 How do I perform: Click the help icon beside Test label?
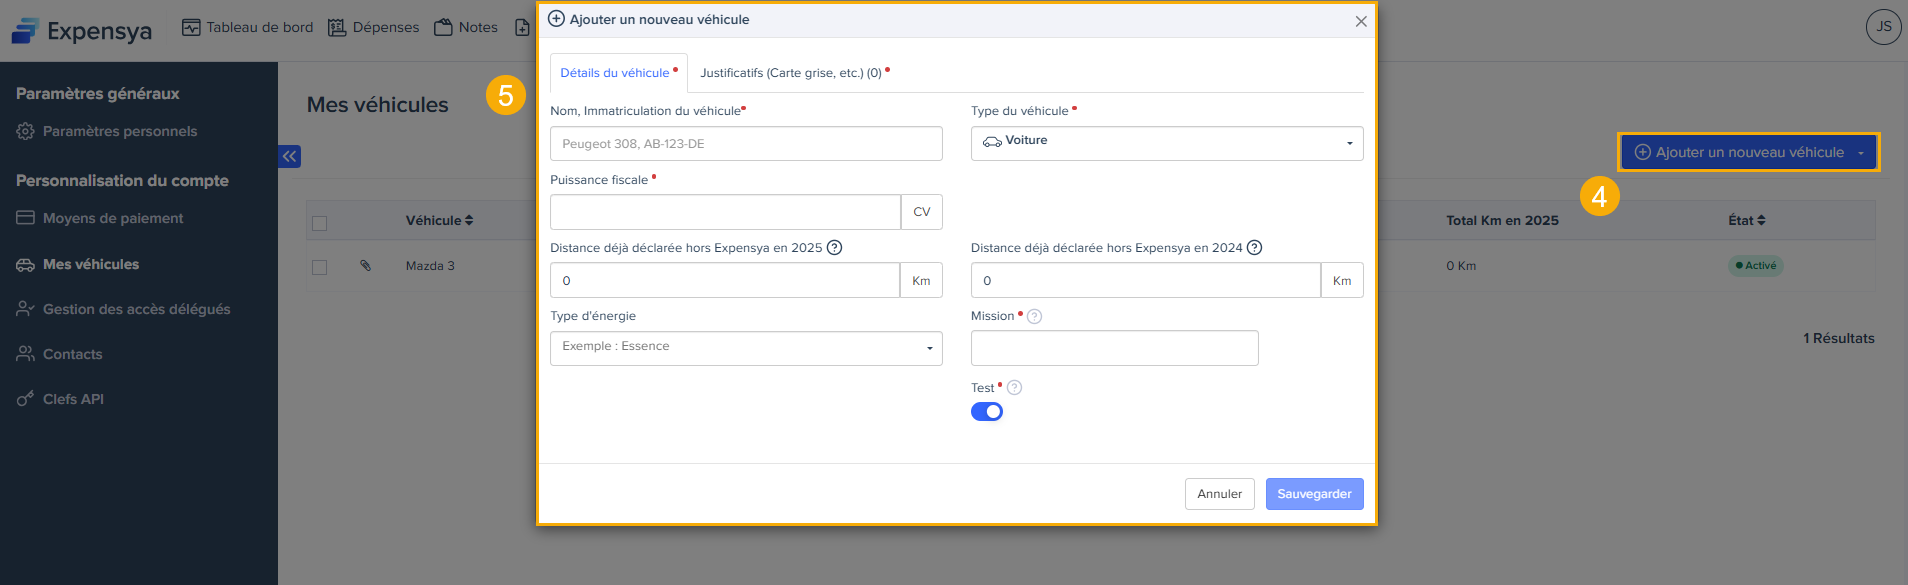tap(1014, 388)
